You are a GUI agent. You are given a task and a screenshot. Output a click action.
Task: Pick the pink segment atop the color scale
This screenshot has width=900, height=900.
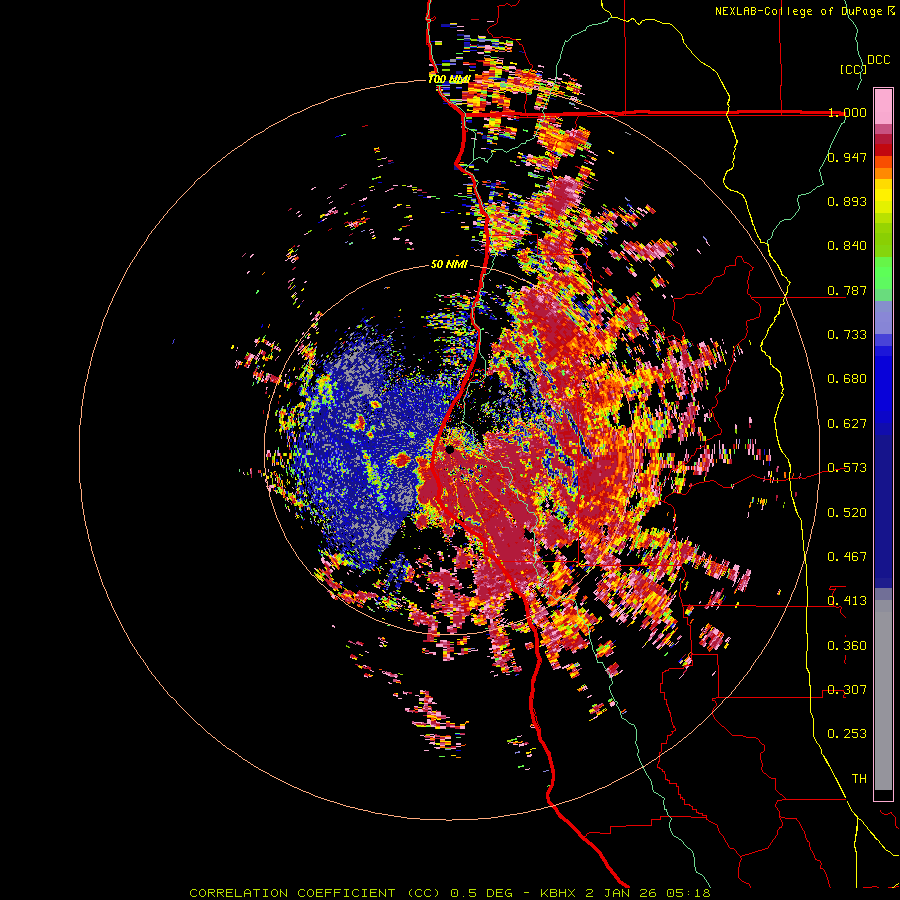point(883,106)
